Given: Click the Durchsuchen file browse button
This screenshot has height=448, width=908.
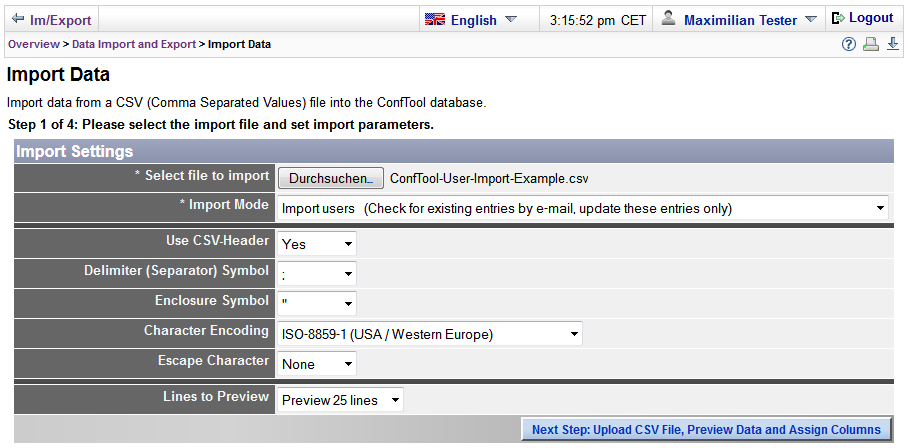Looking at the screenshot, I should (x=331, y=178).
